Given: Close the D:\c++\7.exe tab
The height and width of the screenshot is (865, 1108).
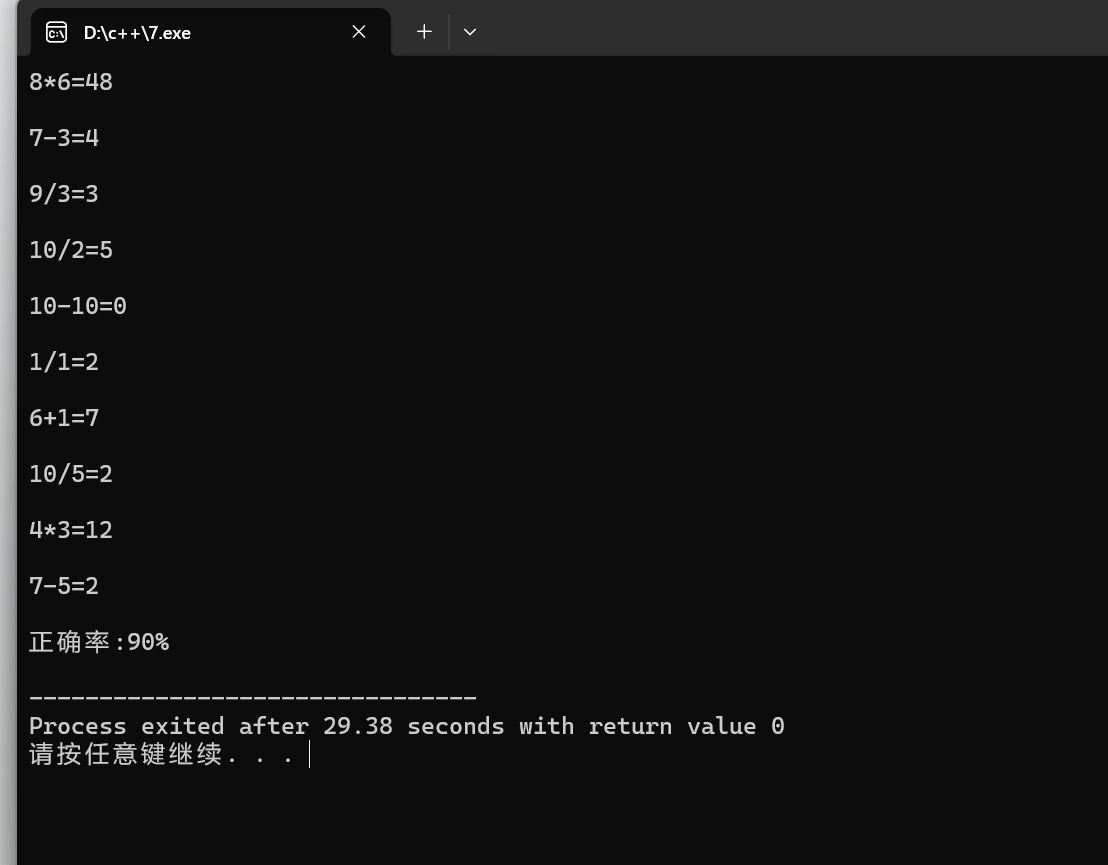Looking at the screenshot, I should click(359, 32).
